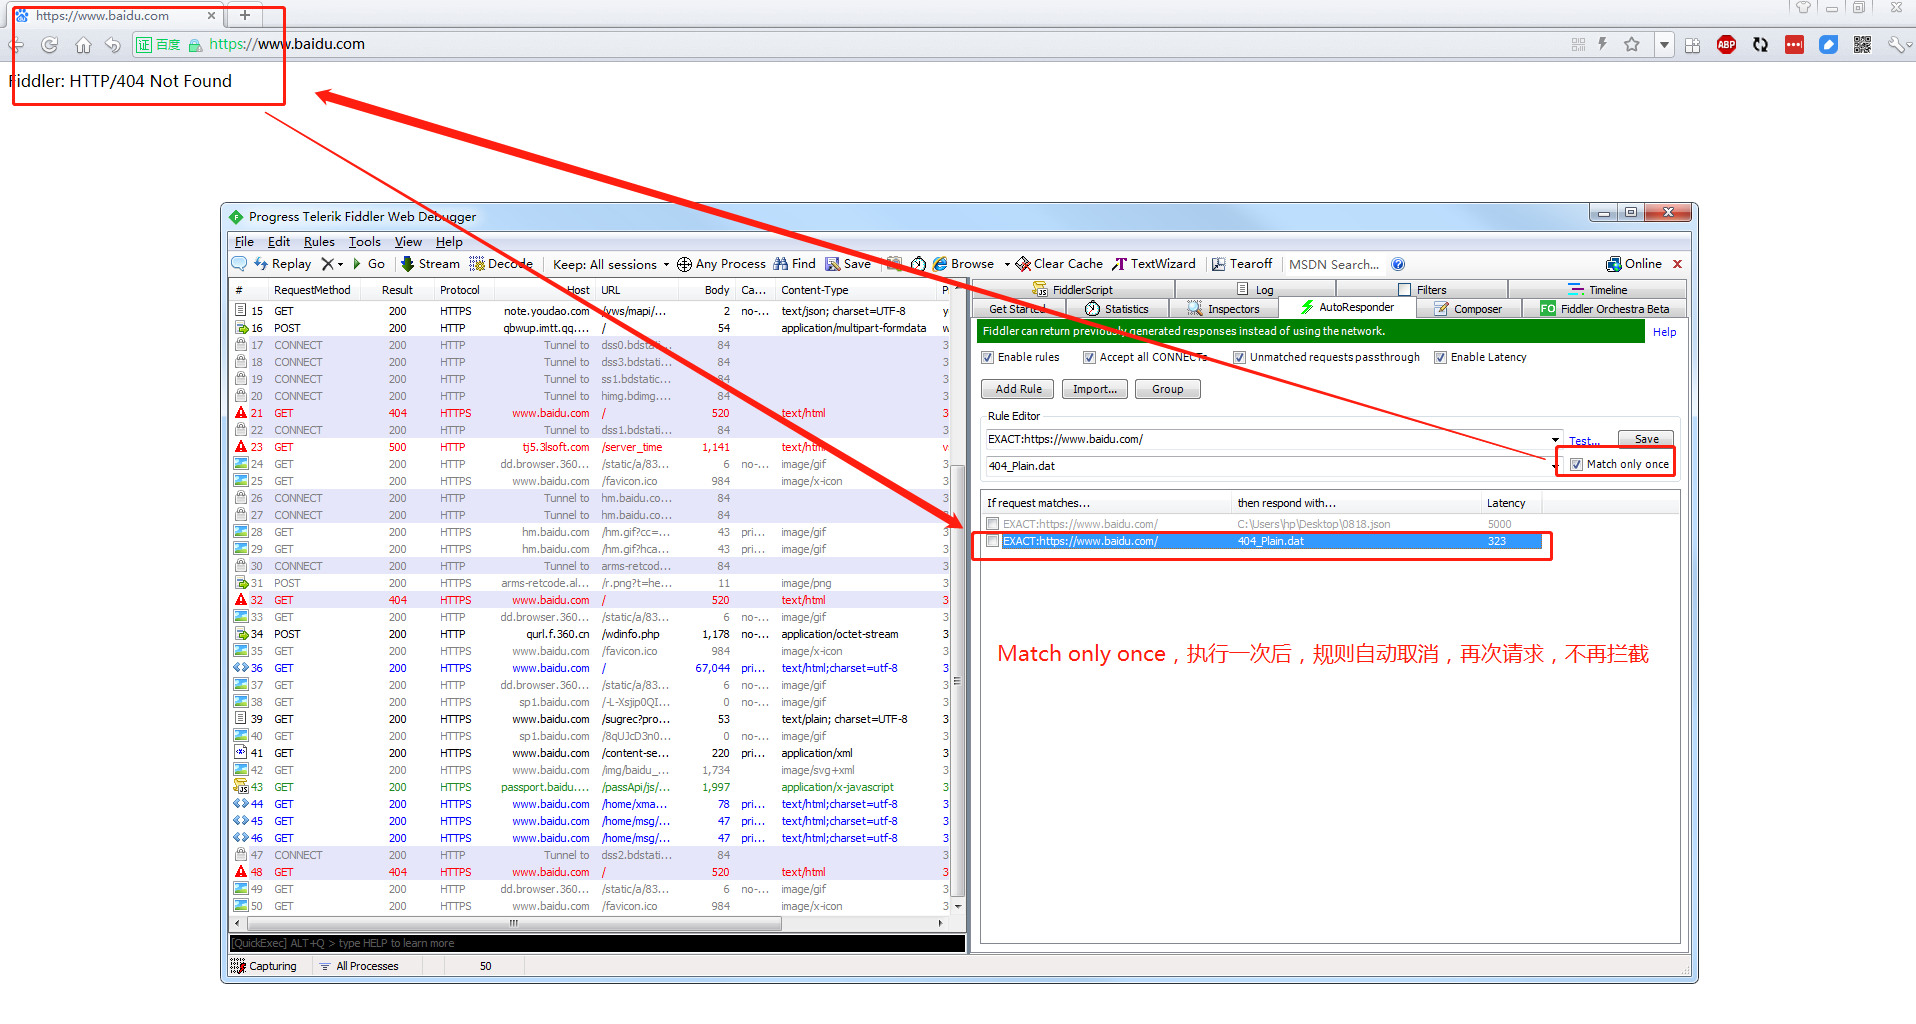Open Tools menu in Fiddler
This screenshot has height=1024, width=1916.
click(x=365, y=242)
